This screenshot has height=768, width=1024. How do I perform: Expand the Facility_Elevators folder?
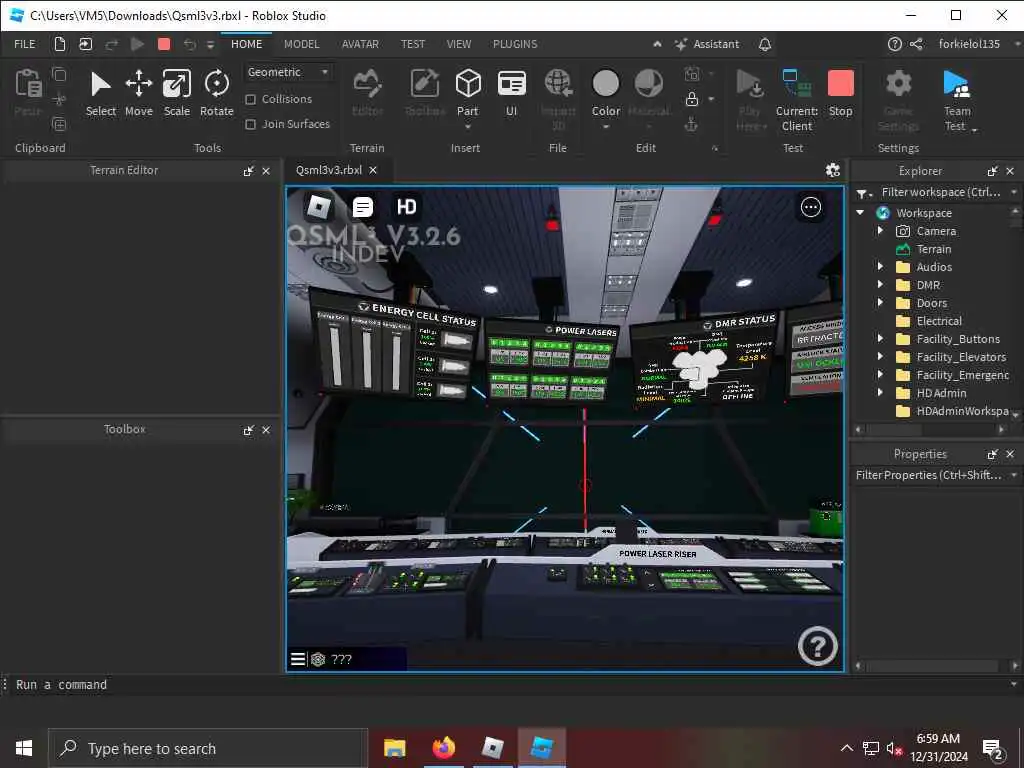(x=880, y=357)
